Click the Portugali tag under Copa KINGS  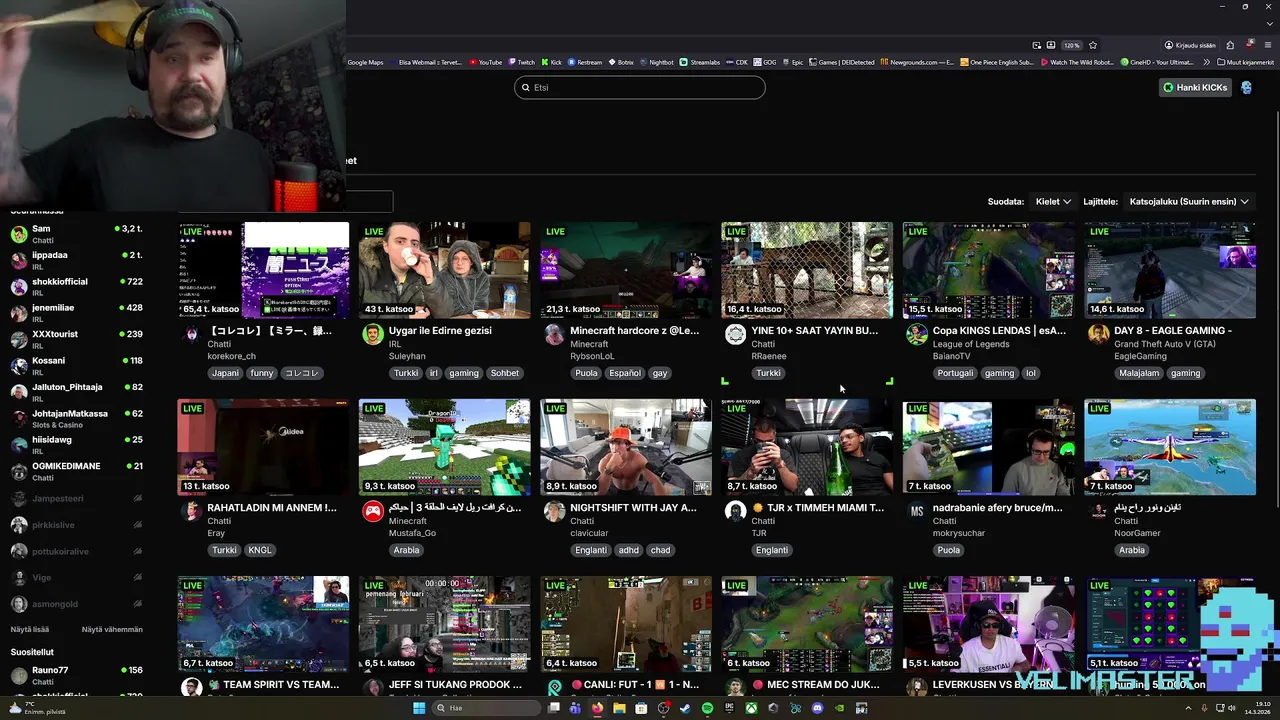(x=955, y=373)
